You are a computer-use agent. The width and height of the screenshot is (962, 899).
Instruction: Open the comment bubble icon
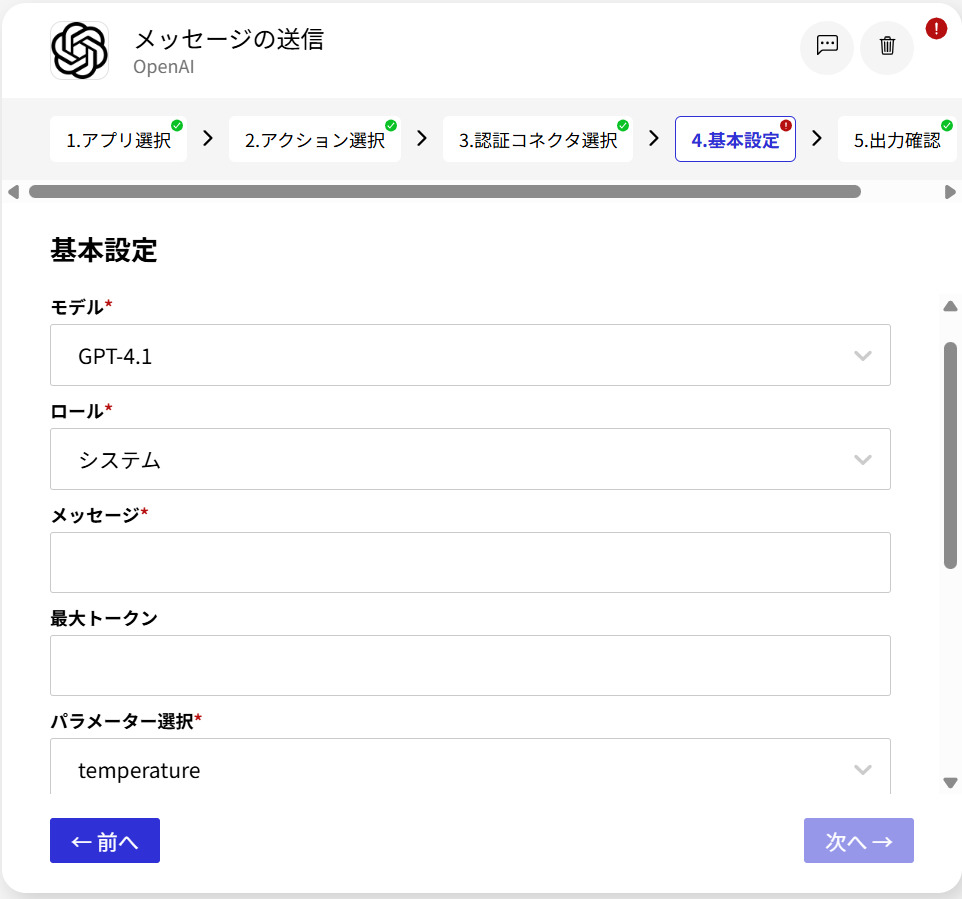pyautogui.click(x=827, y=46)
